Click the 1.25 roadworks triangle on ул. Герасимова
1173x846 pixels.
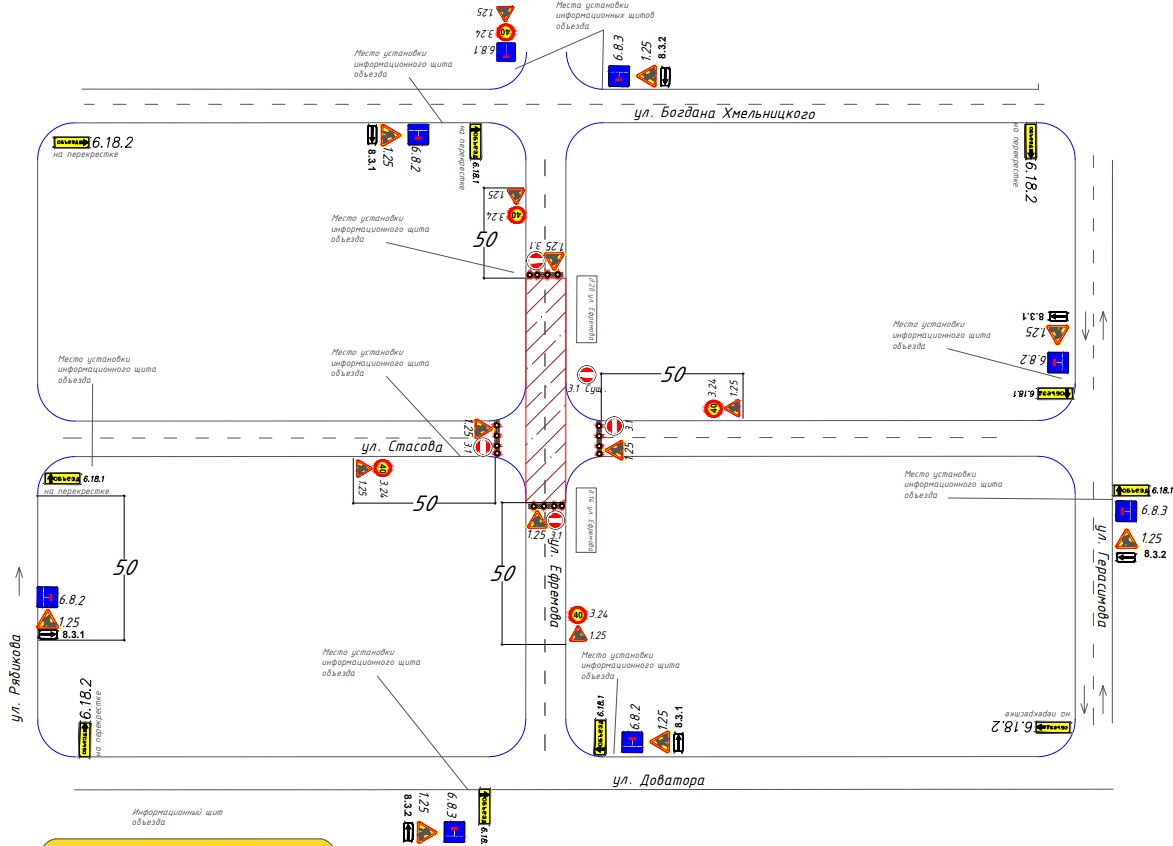(x=1126, y=539)
